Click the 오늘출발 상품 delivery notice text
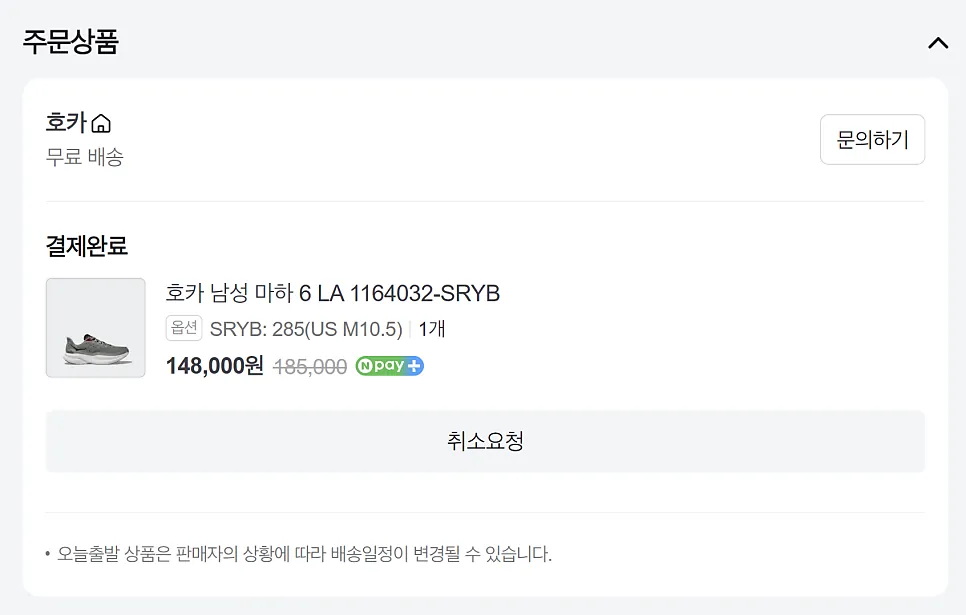 click(x=304, y=553)
